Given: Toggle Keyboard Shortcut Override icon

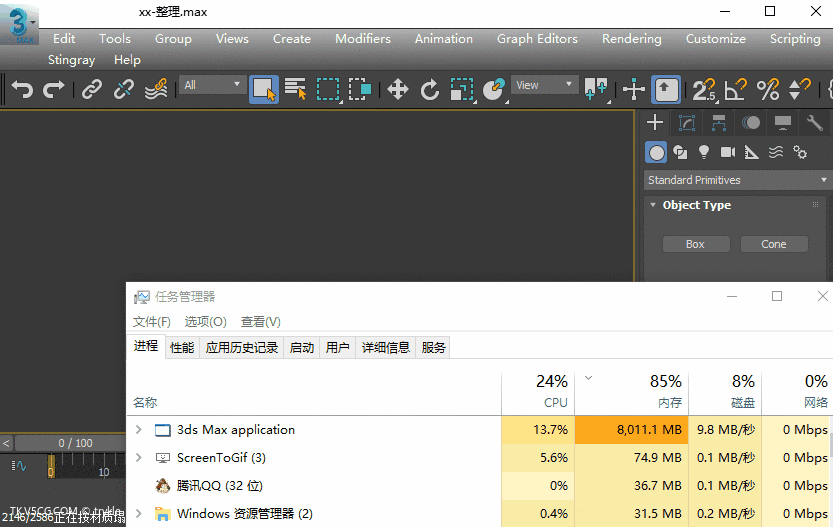Looking at the screenshot, I should pyautogui.click(x=666, y=89).
